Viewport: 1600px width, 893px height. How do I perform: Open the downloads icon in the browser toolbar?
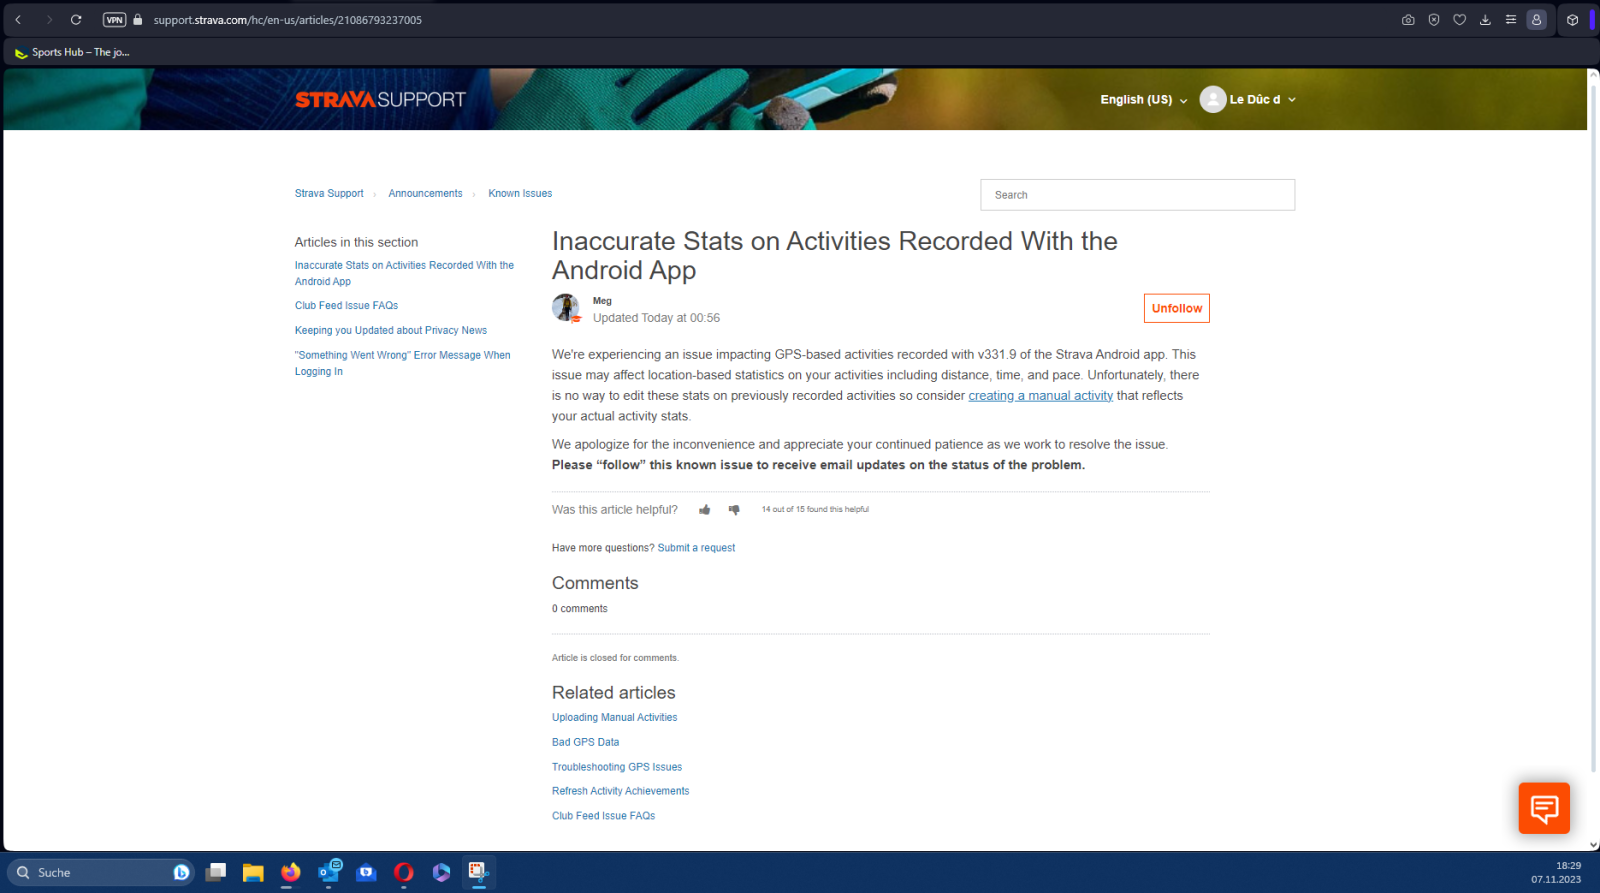click(1485, 20)
